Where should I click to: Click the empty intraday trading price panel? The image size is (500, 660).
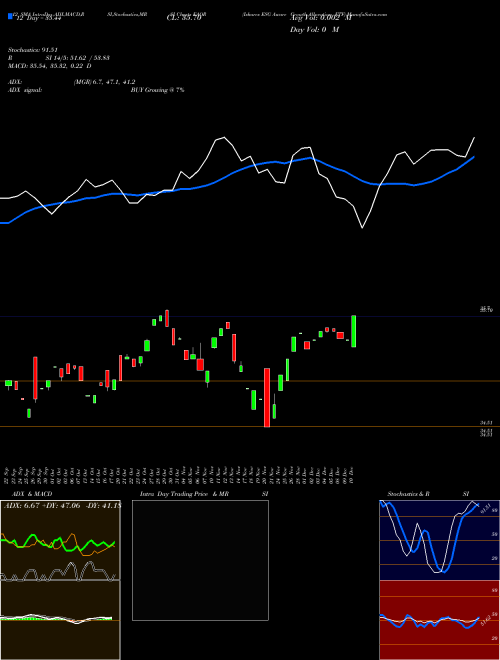click(x=200, y=560)
